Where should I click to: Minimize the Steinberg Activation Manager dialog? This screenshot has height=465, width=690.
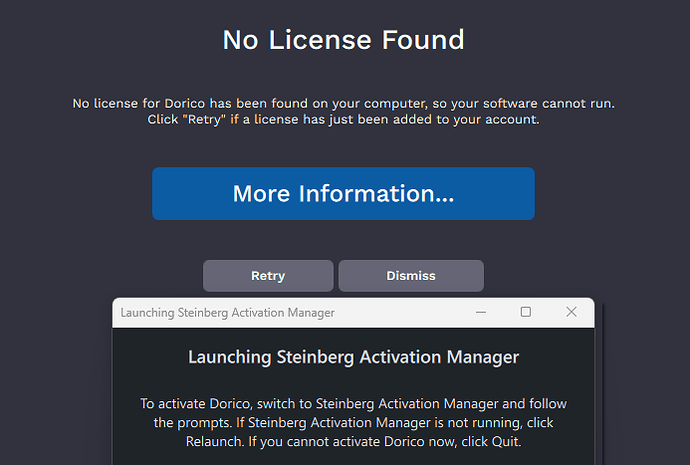(x=480, y=312)
